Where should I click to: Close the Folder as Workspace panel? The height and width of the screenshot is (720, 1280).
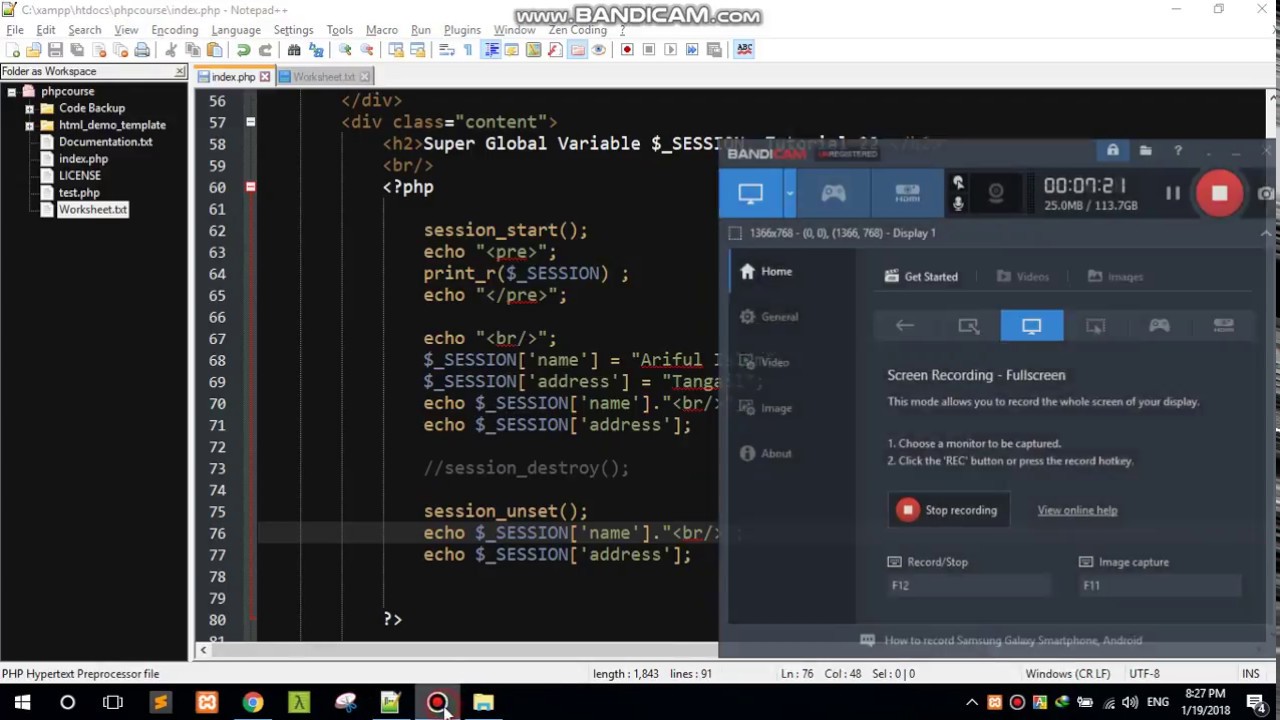click(x=180, y=72)
